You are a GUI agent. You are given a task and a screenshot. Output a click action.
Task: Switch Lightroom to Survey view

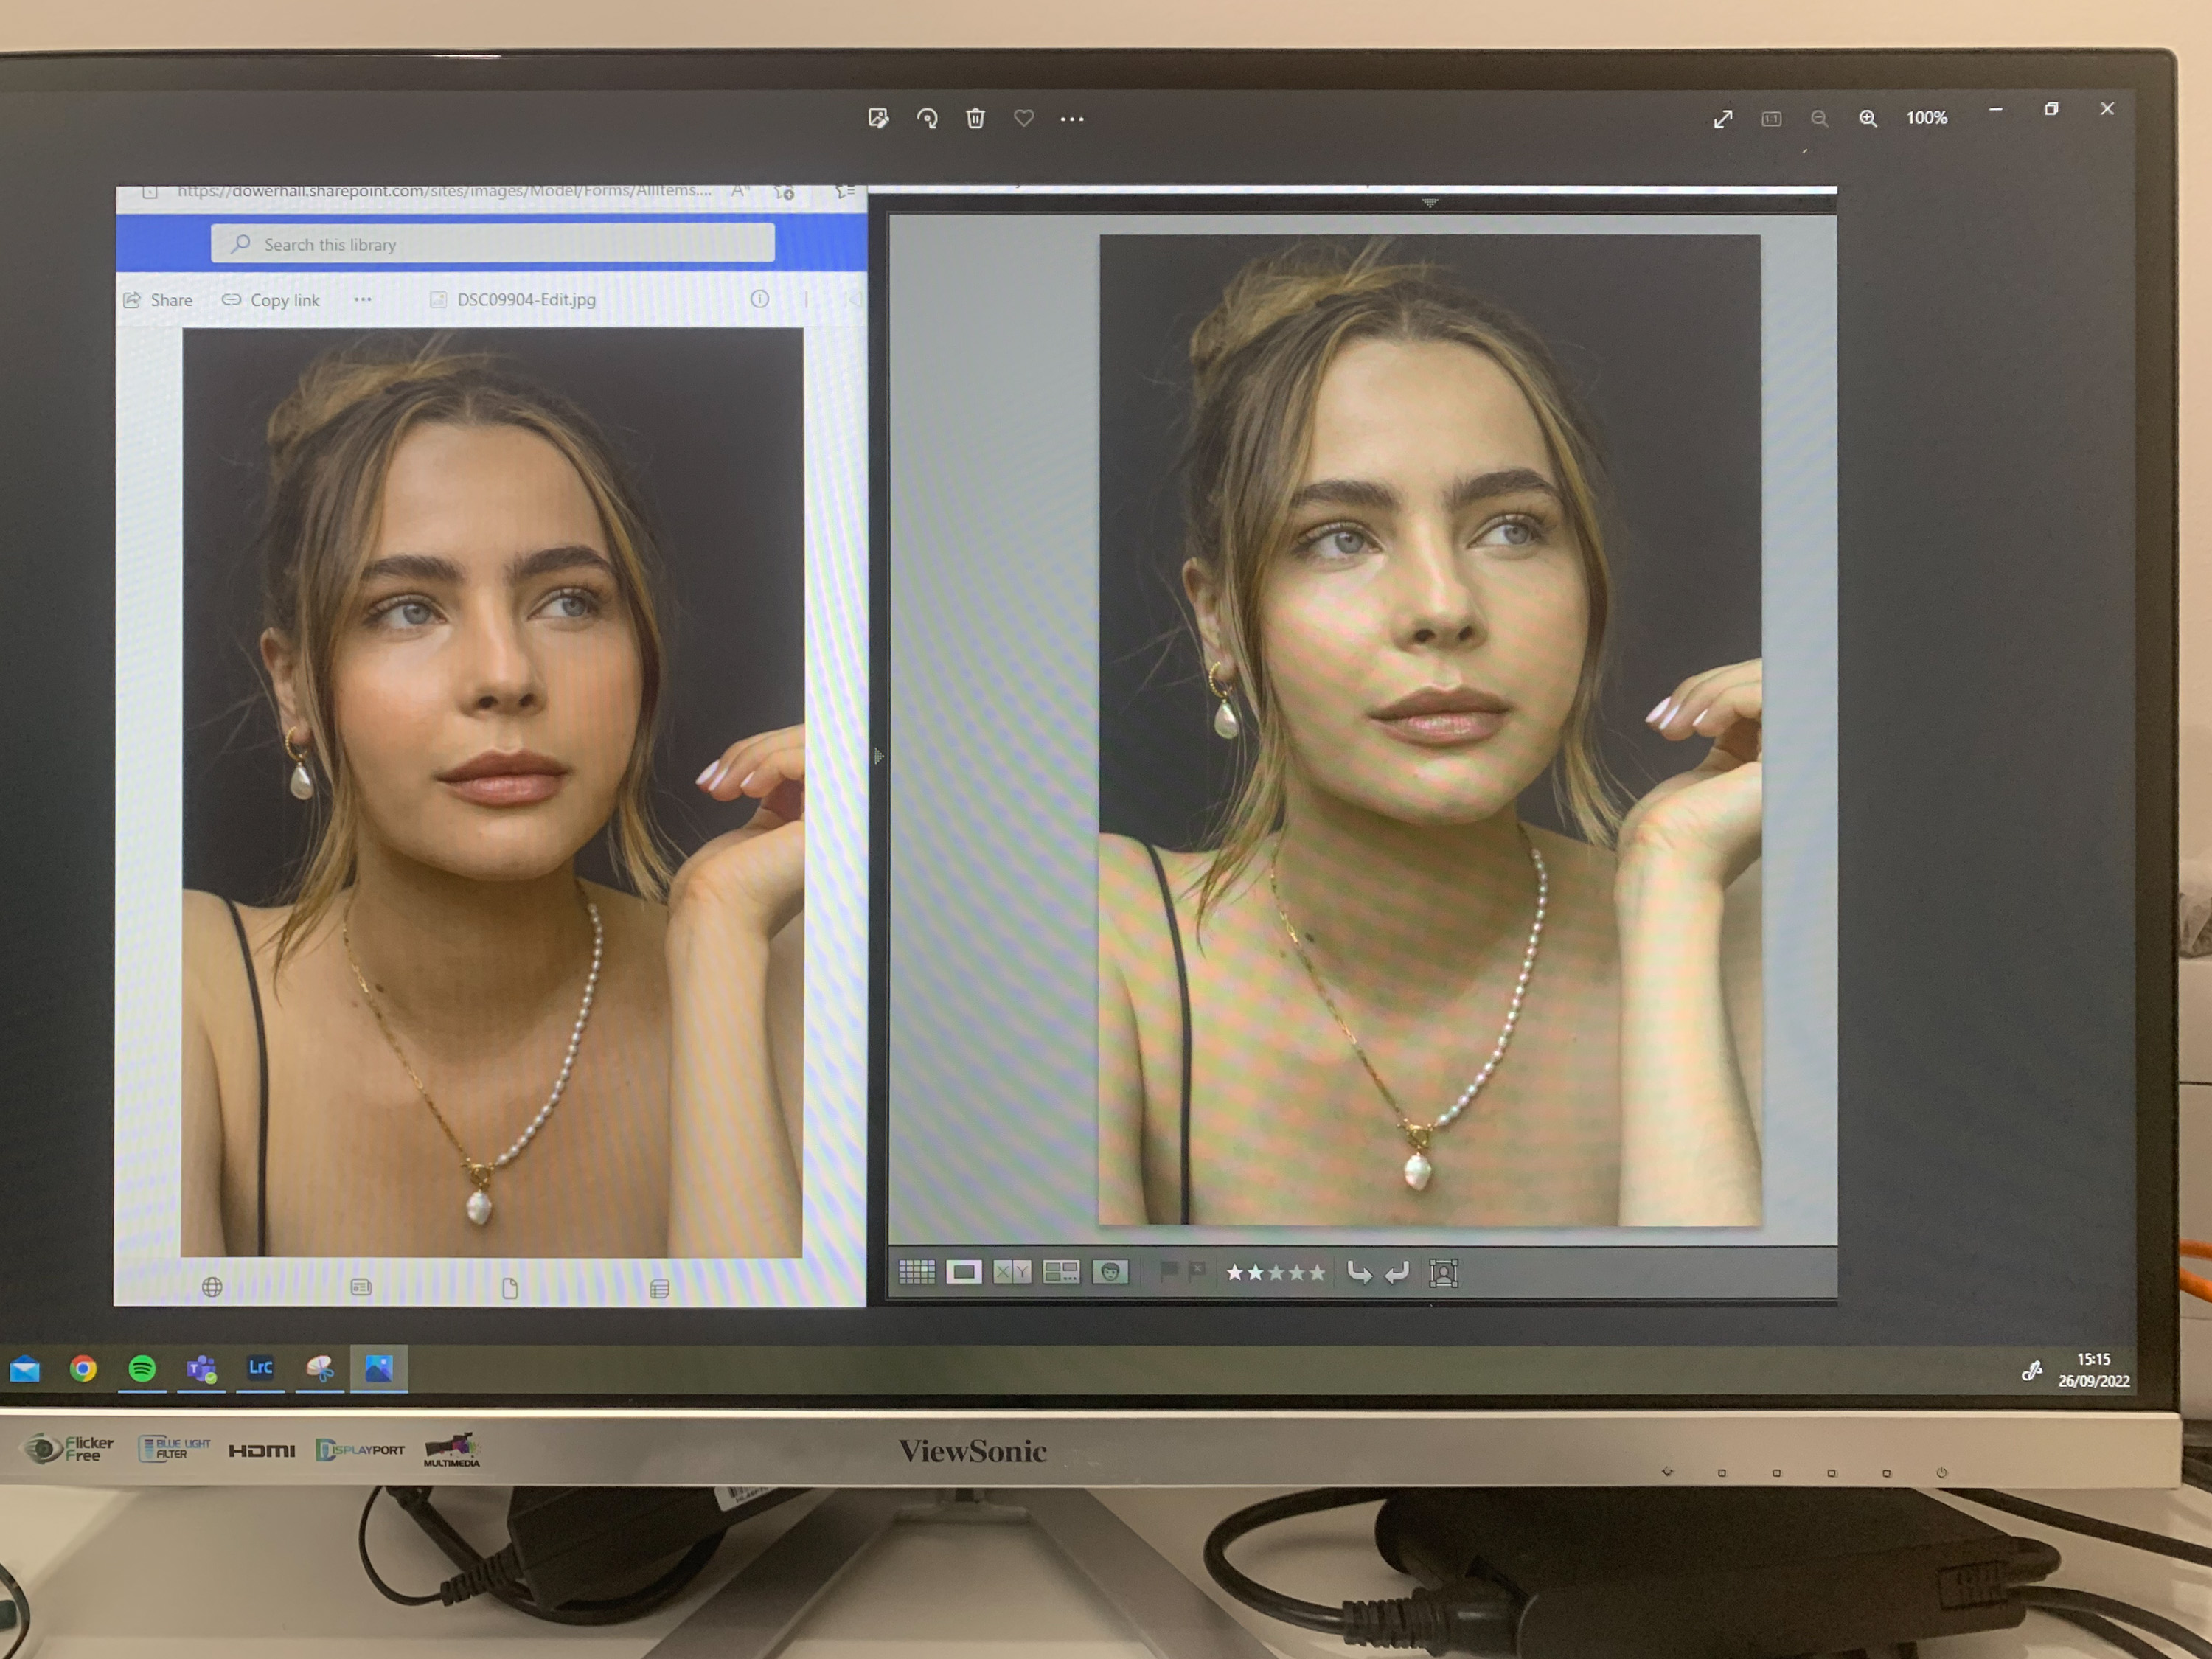coord(1061,1272)
